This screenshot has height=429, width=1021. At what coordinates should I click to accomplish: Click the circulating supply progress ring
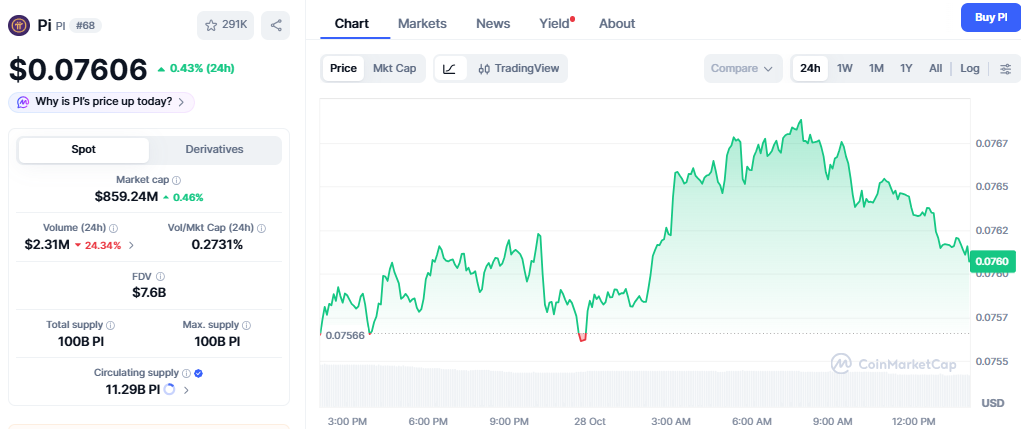[x=169, y=390]
